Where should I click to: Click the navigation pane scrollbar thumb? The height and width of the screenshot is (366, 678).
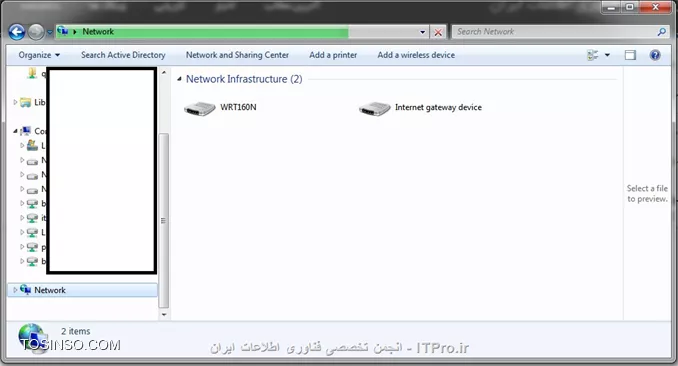[x=163, y=220]
